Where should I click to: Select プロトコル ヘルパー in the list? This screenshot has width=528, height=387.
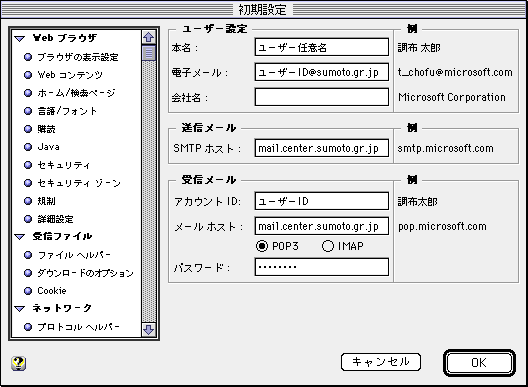click(x=78, y=327)
